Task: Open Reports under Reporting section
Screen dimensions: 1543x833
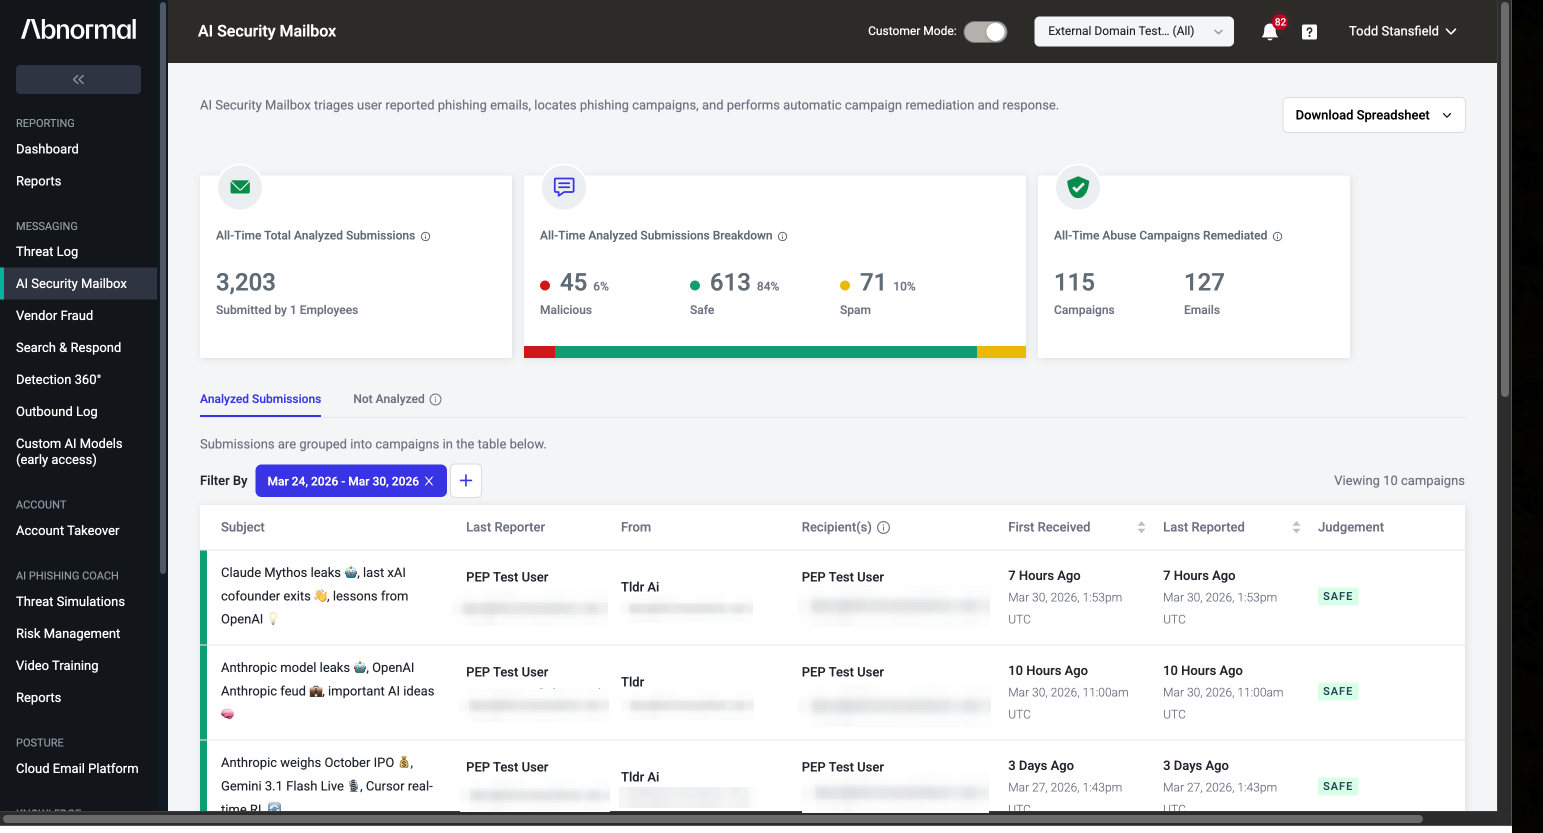Action: [38, 181]
